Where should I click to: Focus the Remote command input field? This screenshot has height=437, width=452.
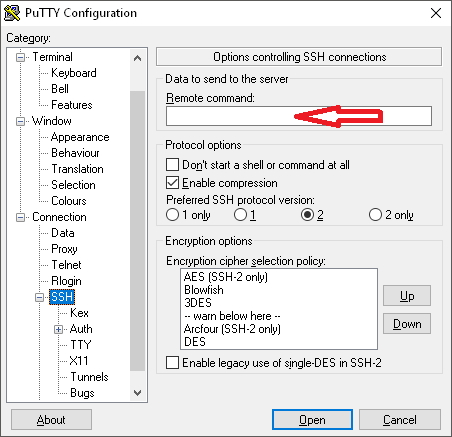299,116
